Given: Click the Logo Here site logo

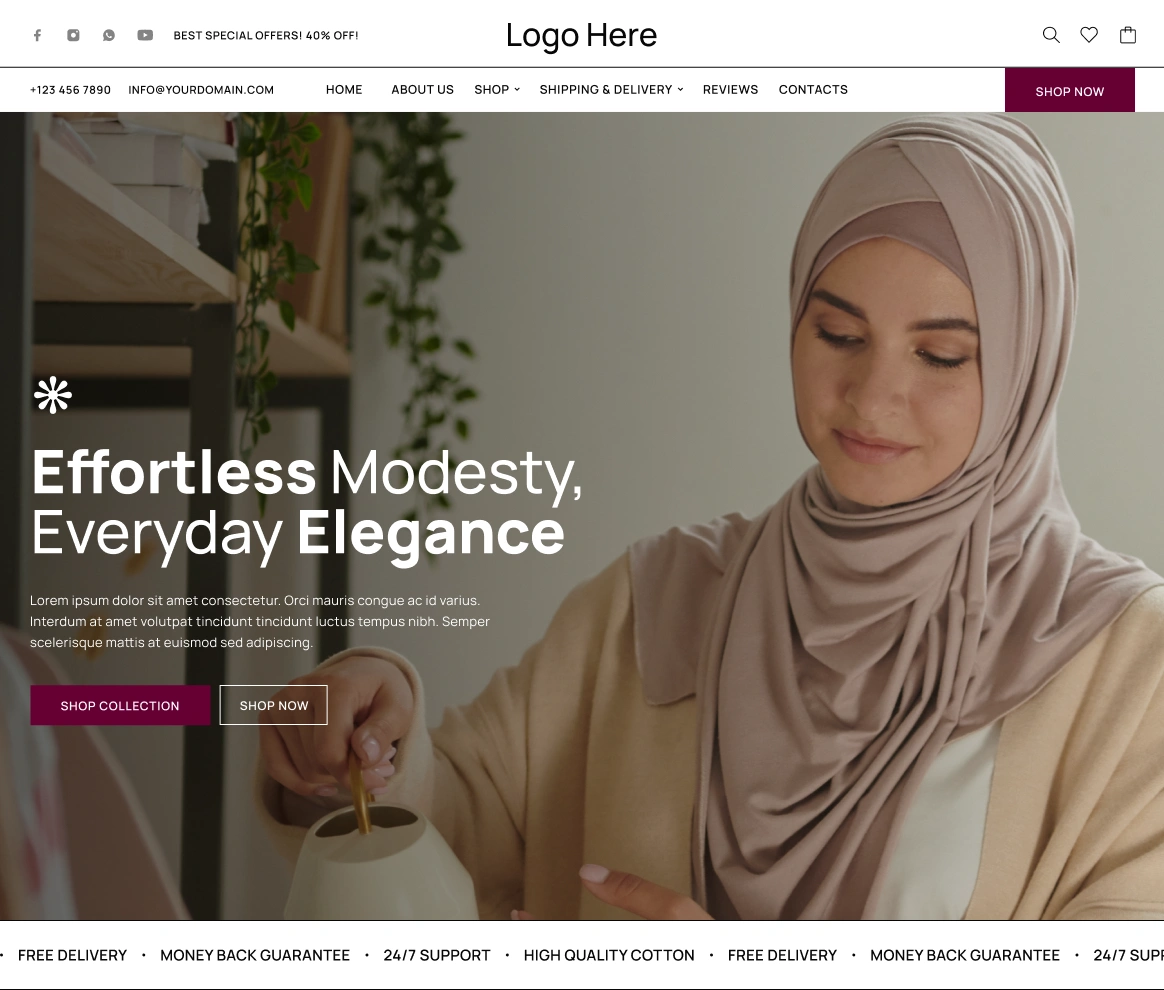Looking at the screenshot, I should tap(581, 36).
